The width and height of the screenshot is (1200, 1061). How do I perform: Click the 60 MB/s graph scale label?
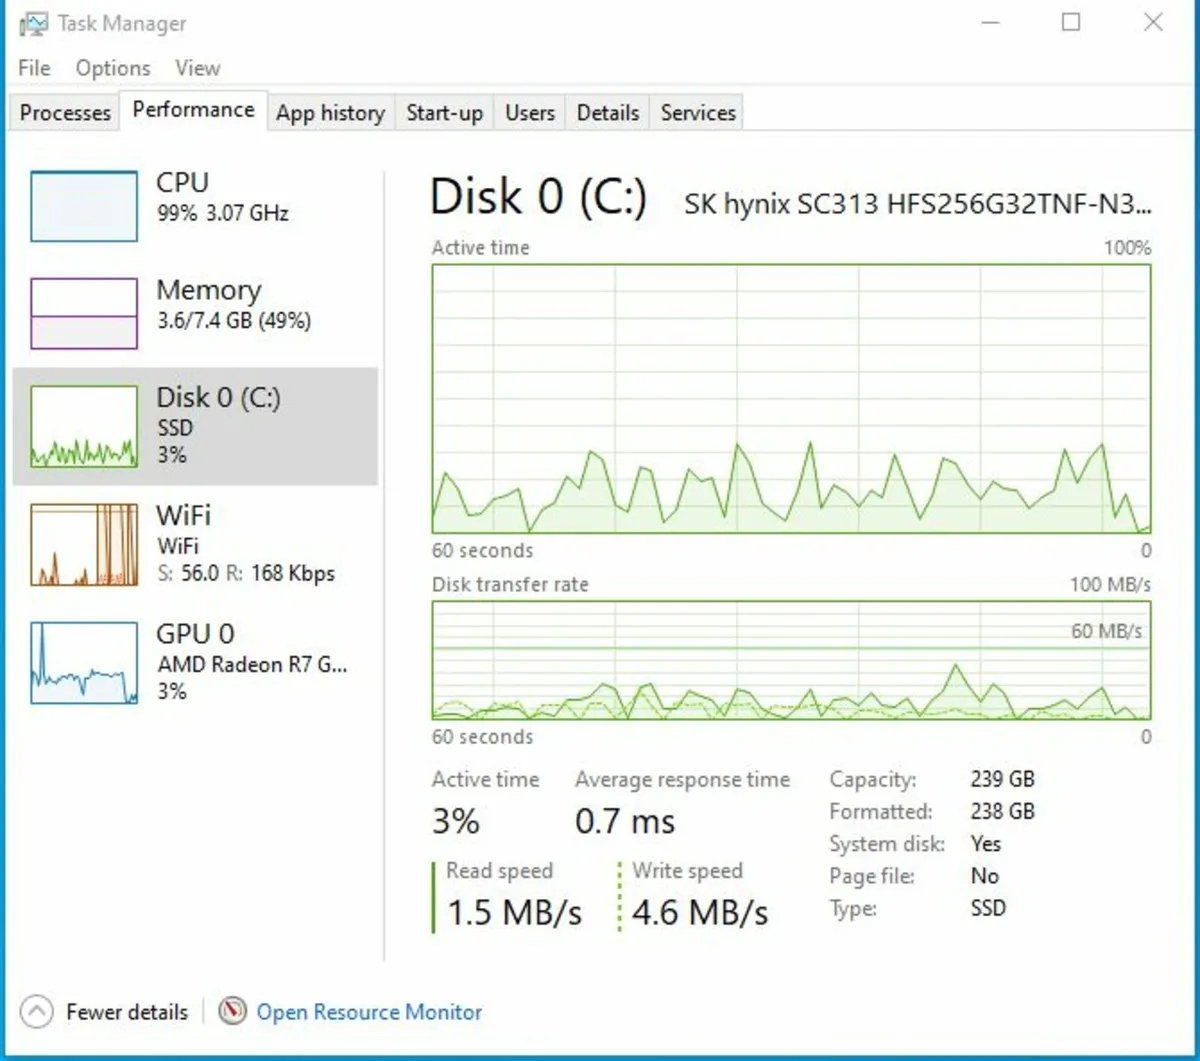[x=1107, y=631]
